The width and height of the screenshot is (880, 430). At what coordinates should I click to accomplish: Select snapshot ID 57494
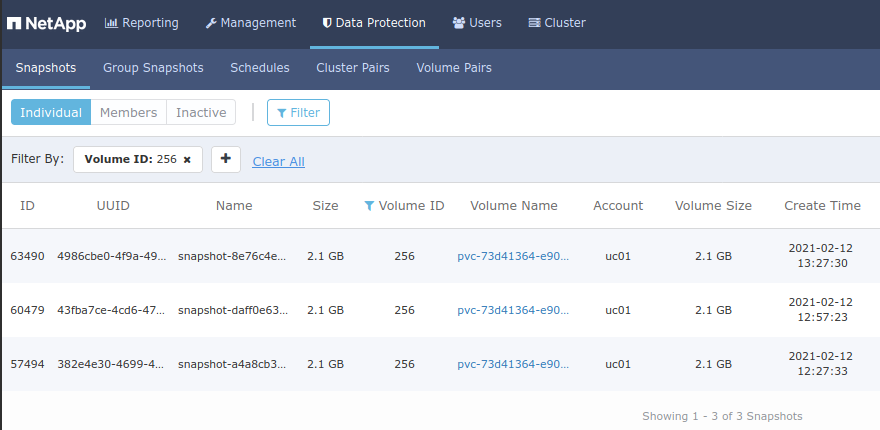(x=28, y=364)
